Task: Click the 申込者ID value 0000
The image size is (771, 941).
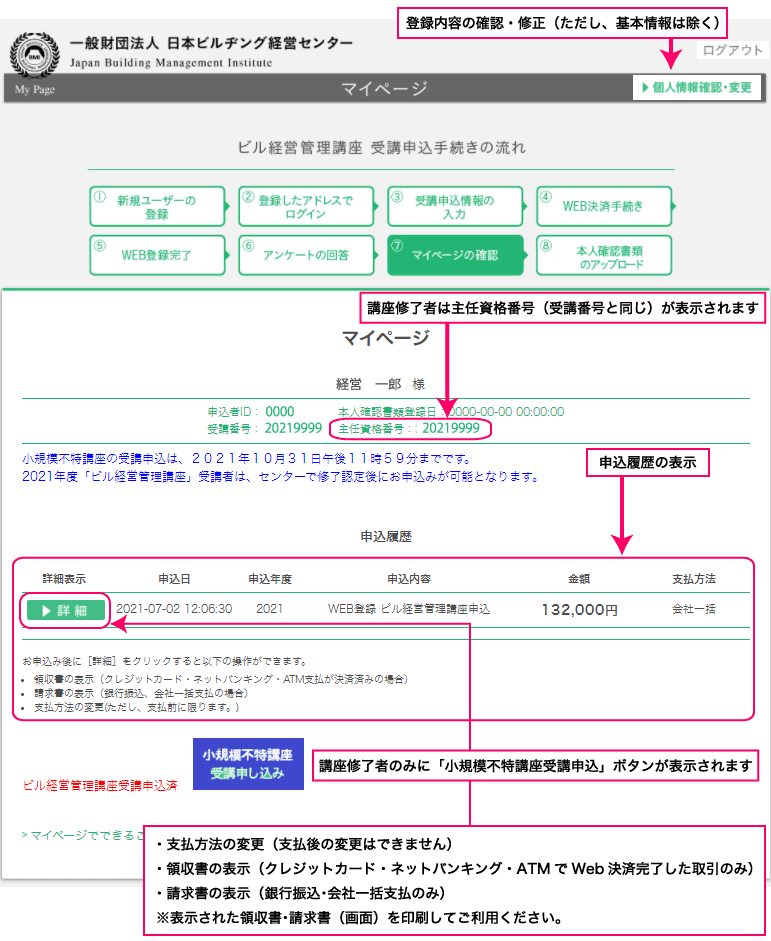Action: coord(280,412)
